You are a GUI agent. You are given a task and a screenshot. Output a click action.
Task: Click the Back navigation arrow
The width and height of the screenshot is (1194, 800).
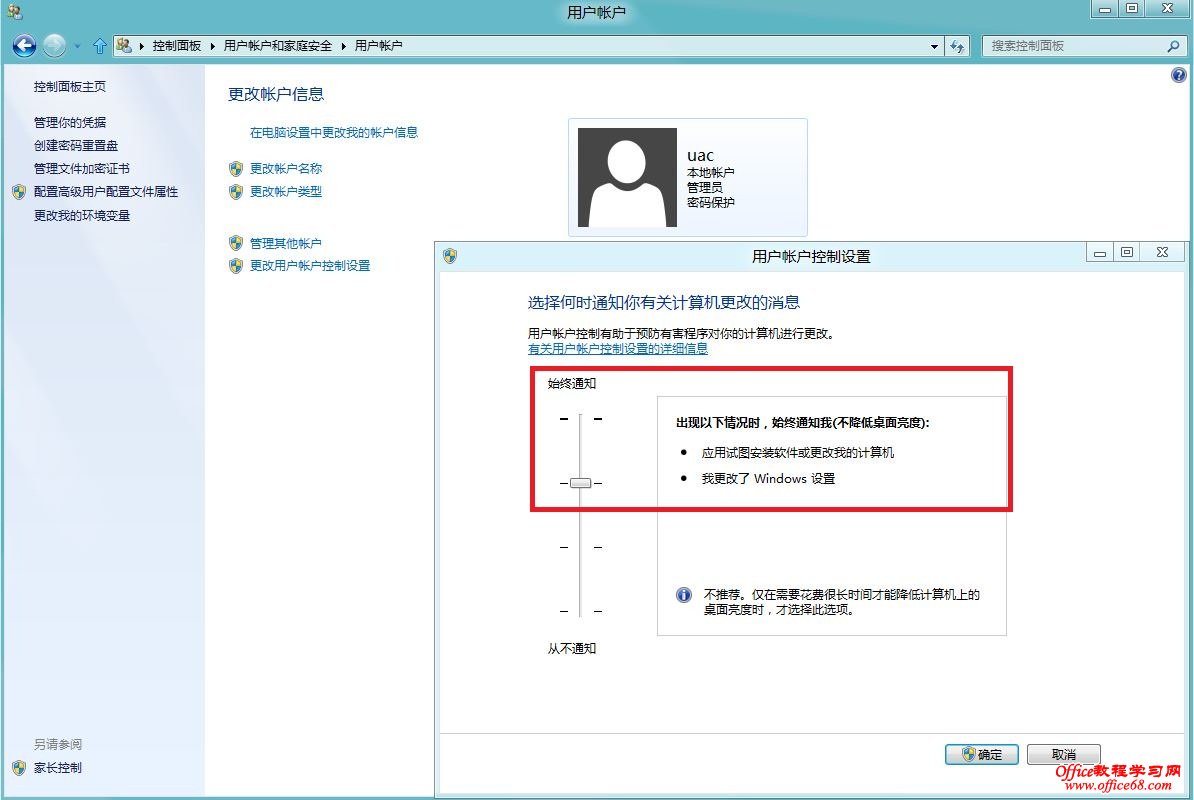[x=22, y=45]
